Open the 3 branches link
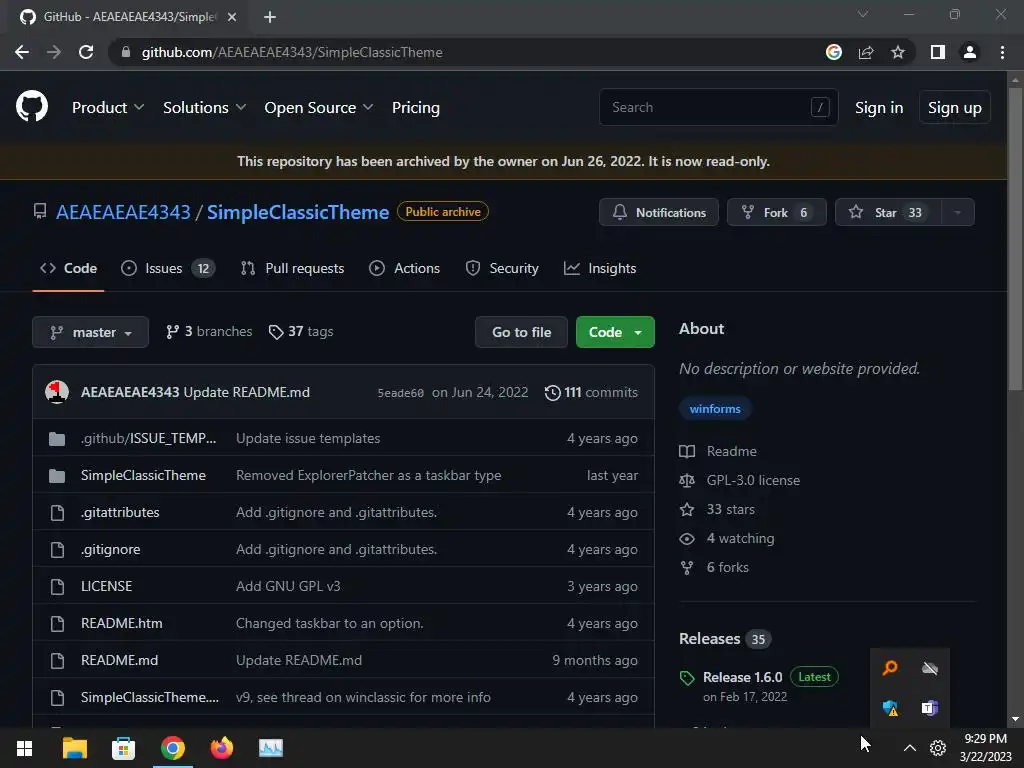 tap(209, 332)
